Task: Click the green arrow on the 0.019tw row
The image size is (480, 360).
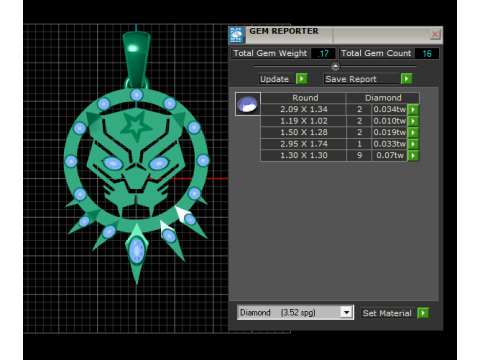Action: (413, 132)
